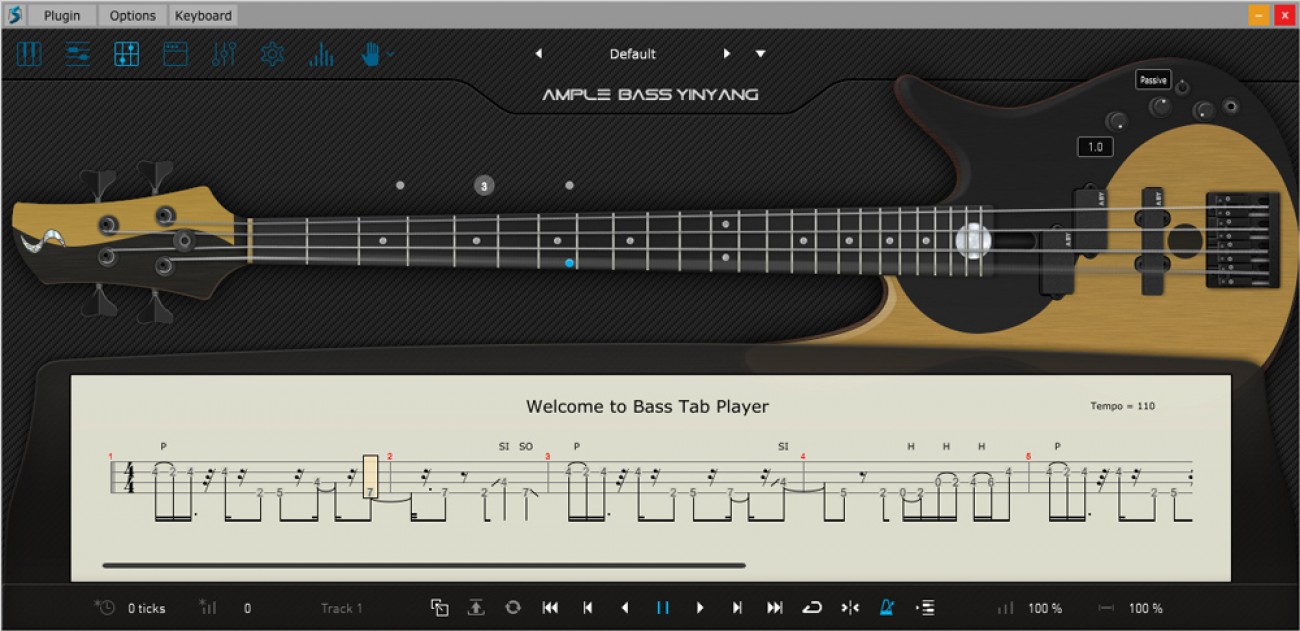
Task: Expand the hand icon dropdown arrow
Action: [x=390, y=54]
